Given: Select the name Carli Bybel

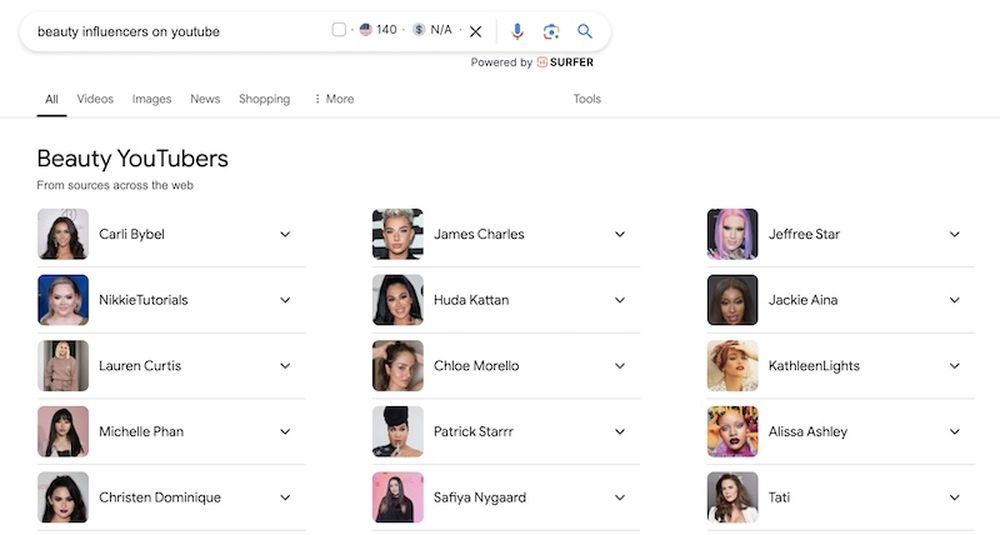Looking at the screenshot, I should click(132, 235).
